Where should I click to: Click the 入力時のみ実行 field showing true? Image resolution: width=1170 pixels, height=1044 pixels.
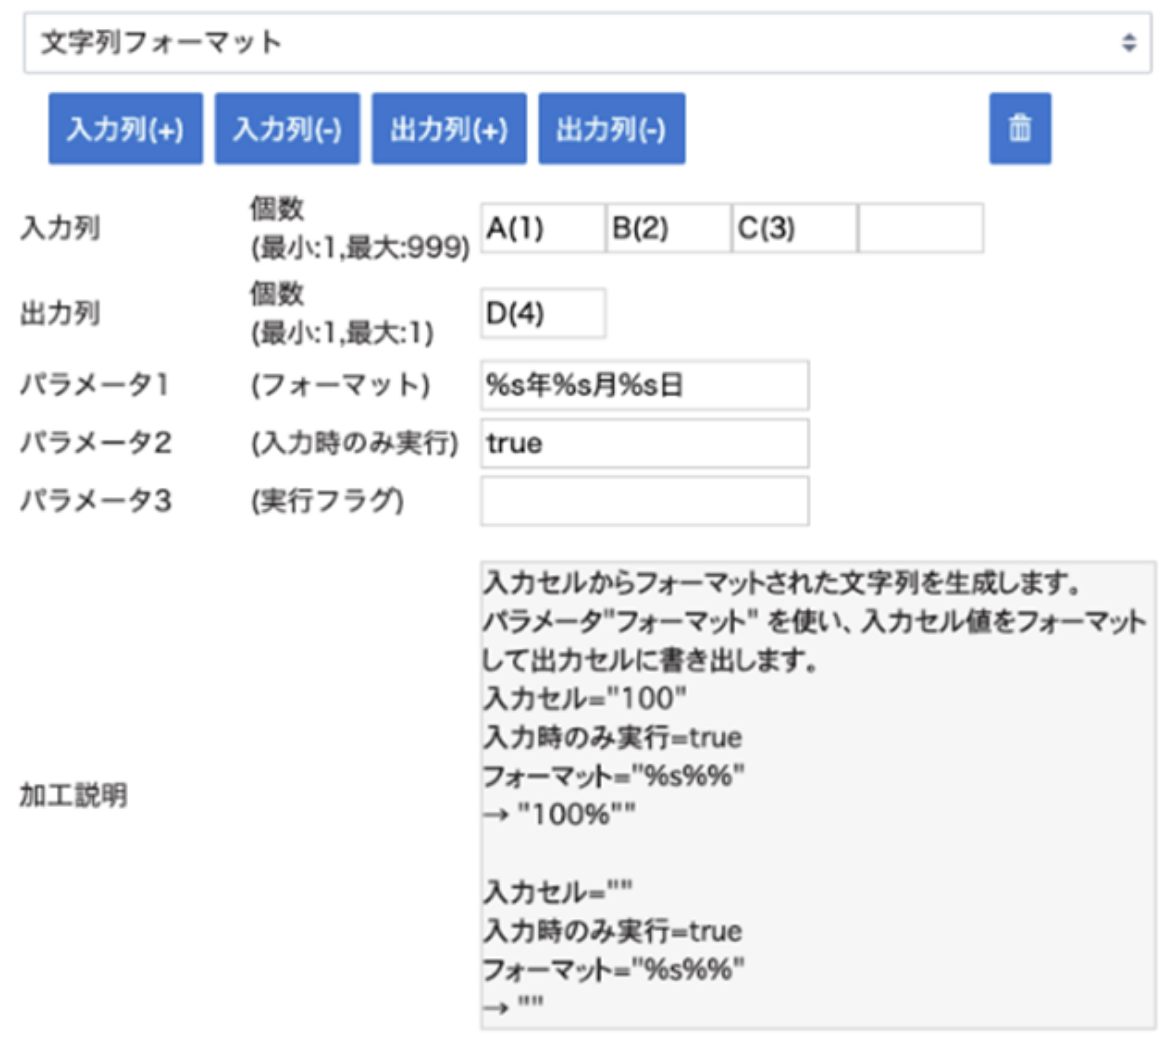tap(644, 444)
